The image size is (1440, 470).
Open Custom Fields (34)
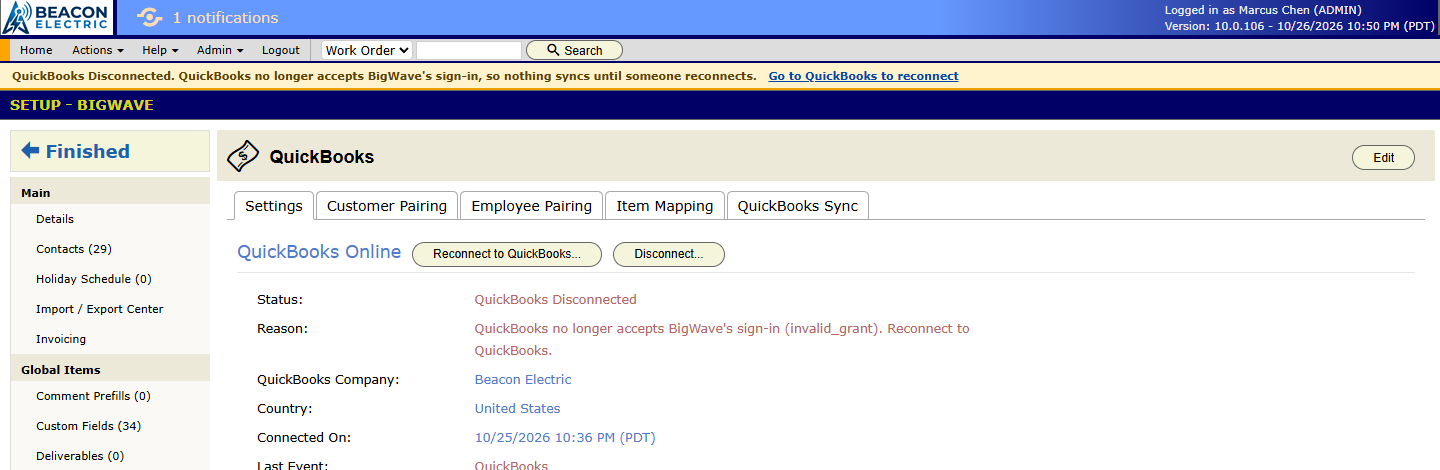click(89, 426)
